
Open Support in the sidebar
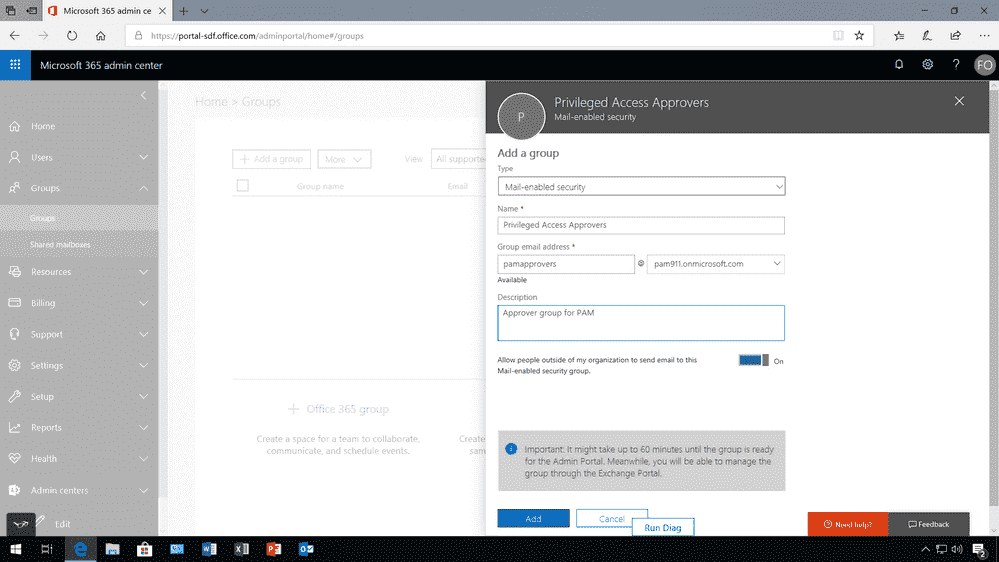coord(79,335)
